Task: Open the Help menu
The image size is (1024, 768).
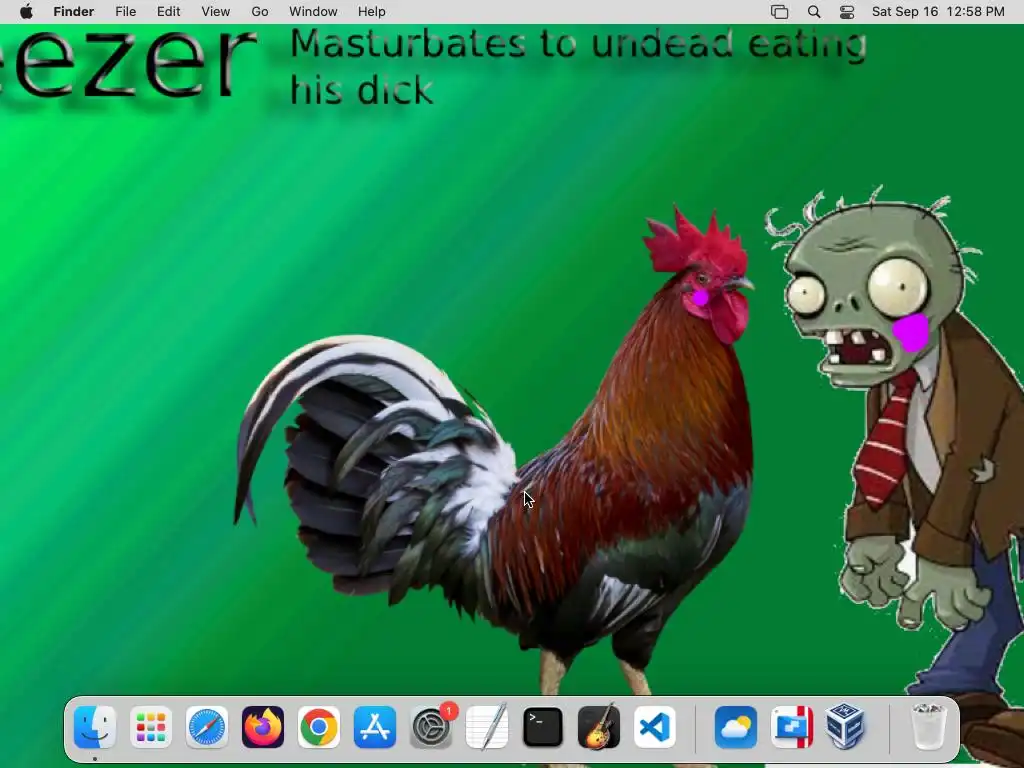Action: point(372,12)
